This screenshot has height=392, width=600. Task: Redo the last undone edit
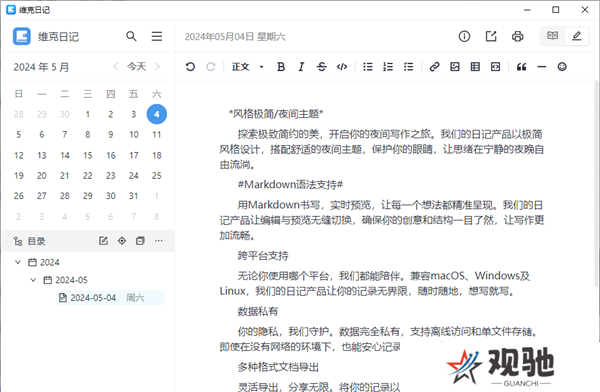pyautogui.click(x=210, y=67)
